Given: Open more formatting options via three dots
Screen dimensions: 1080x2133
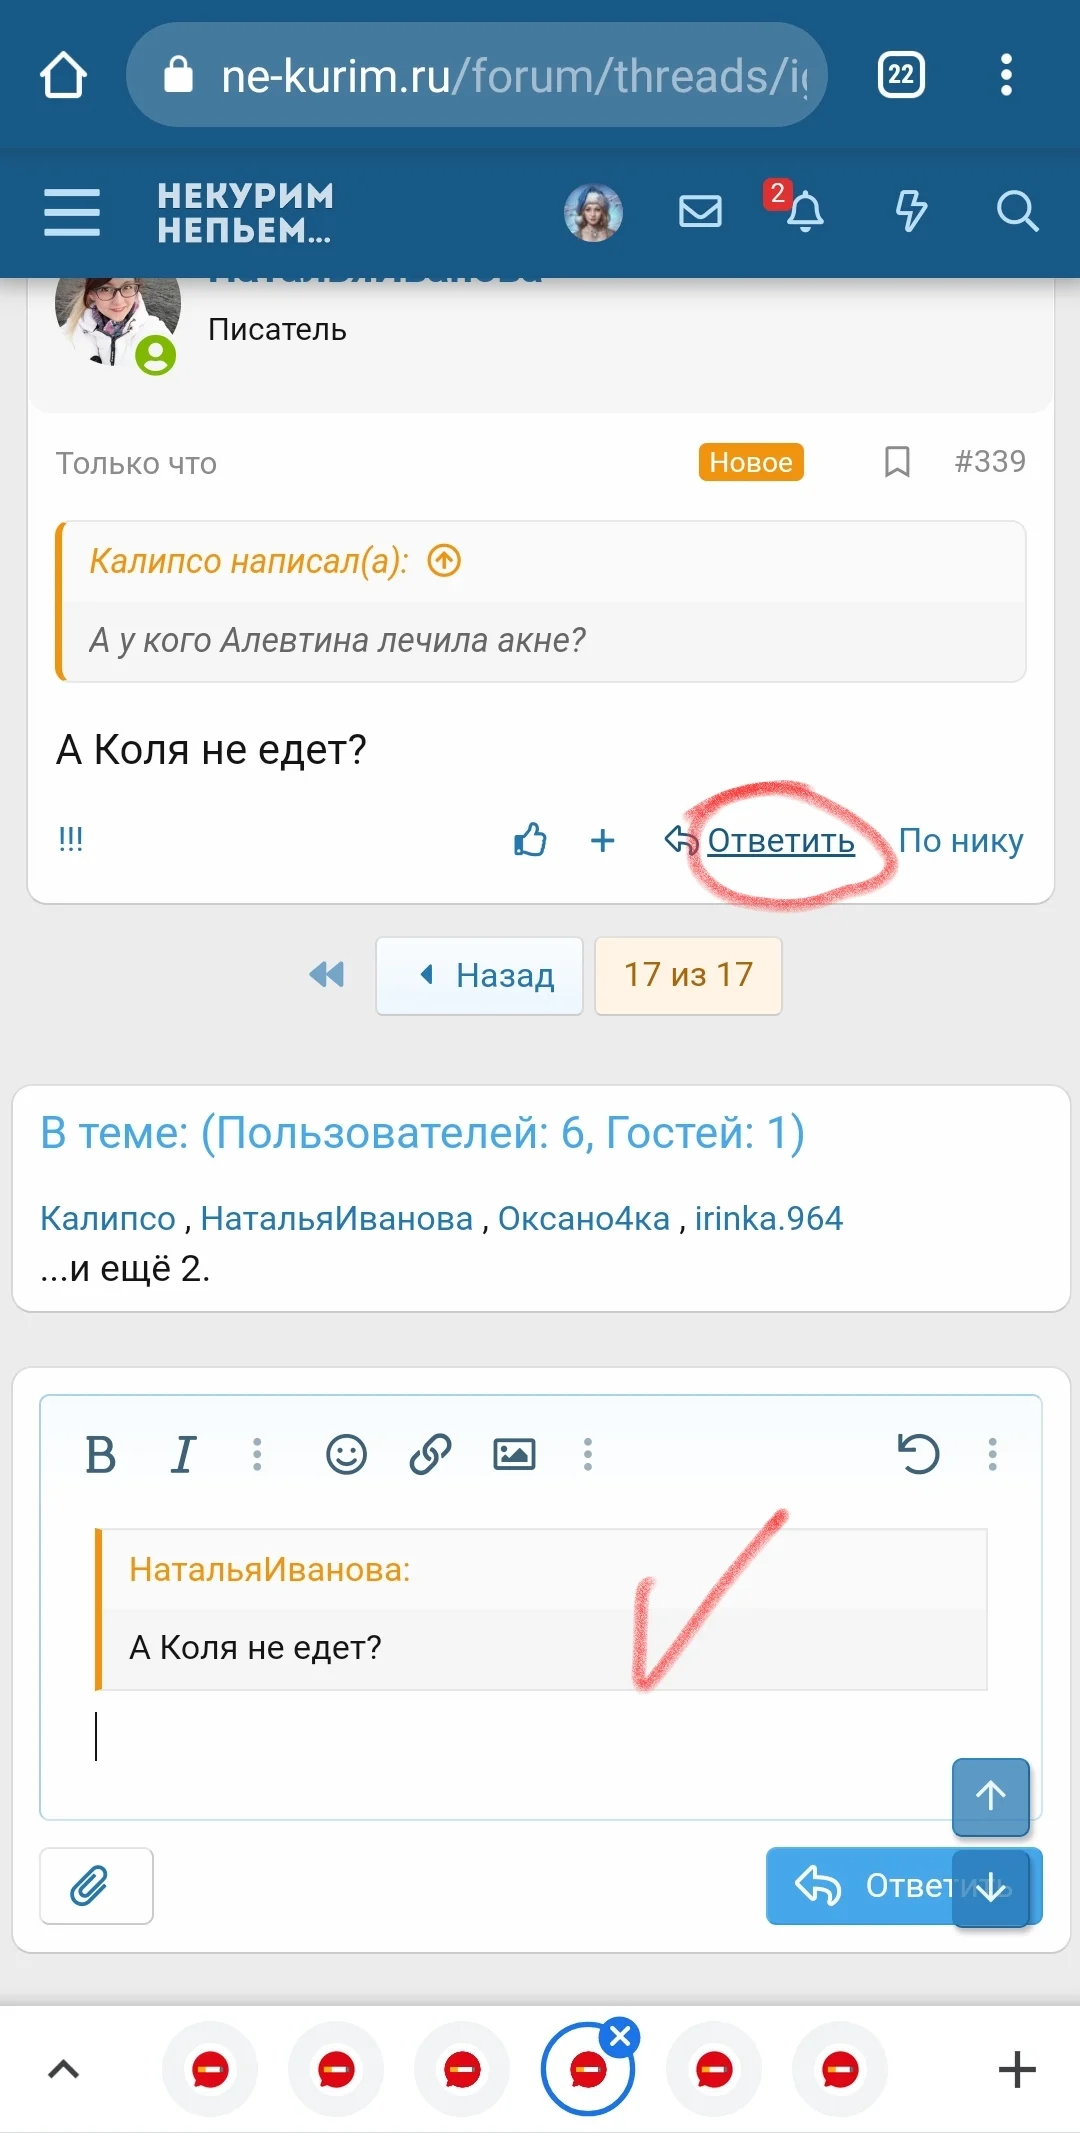Looking at the screenshot, I should tap(257, 1455).
